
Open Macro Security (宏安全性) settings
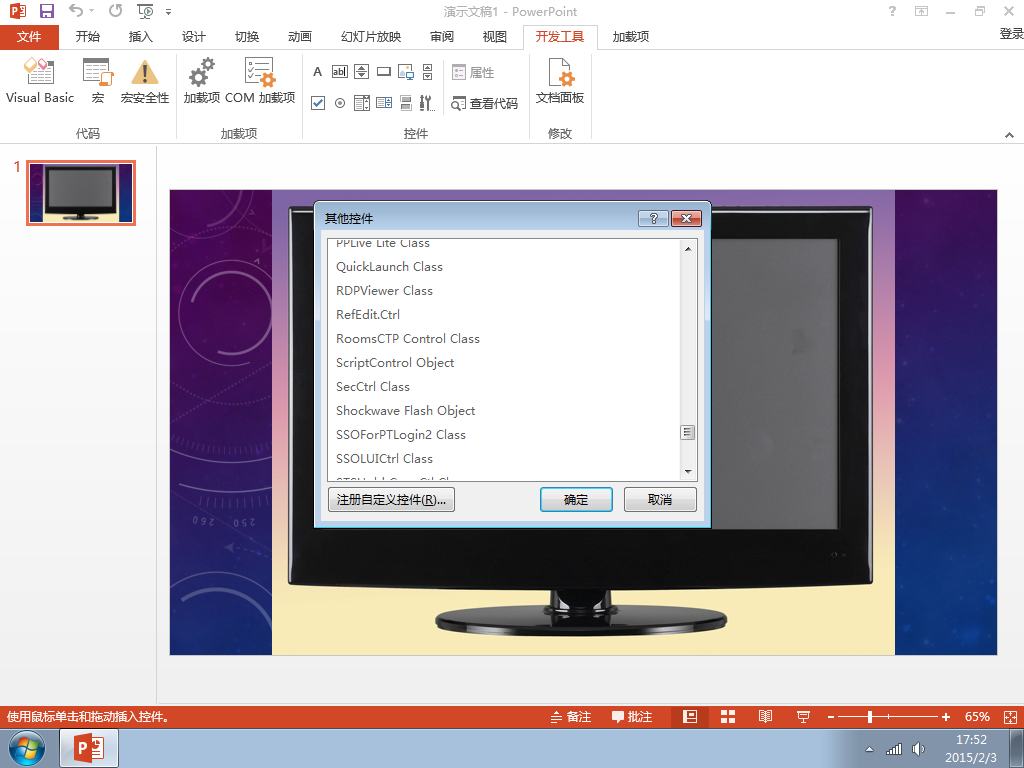tap(145, 81)
